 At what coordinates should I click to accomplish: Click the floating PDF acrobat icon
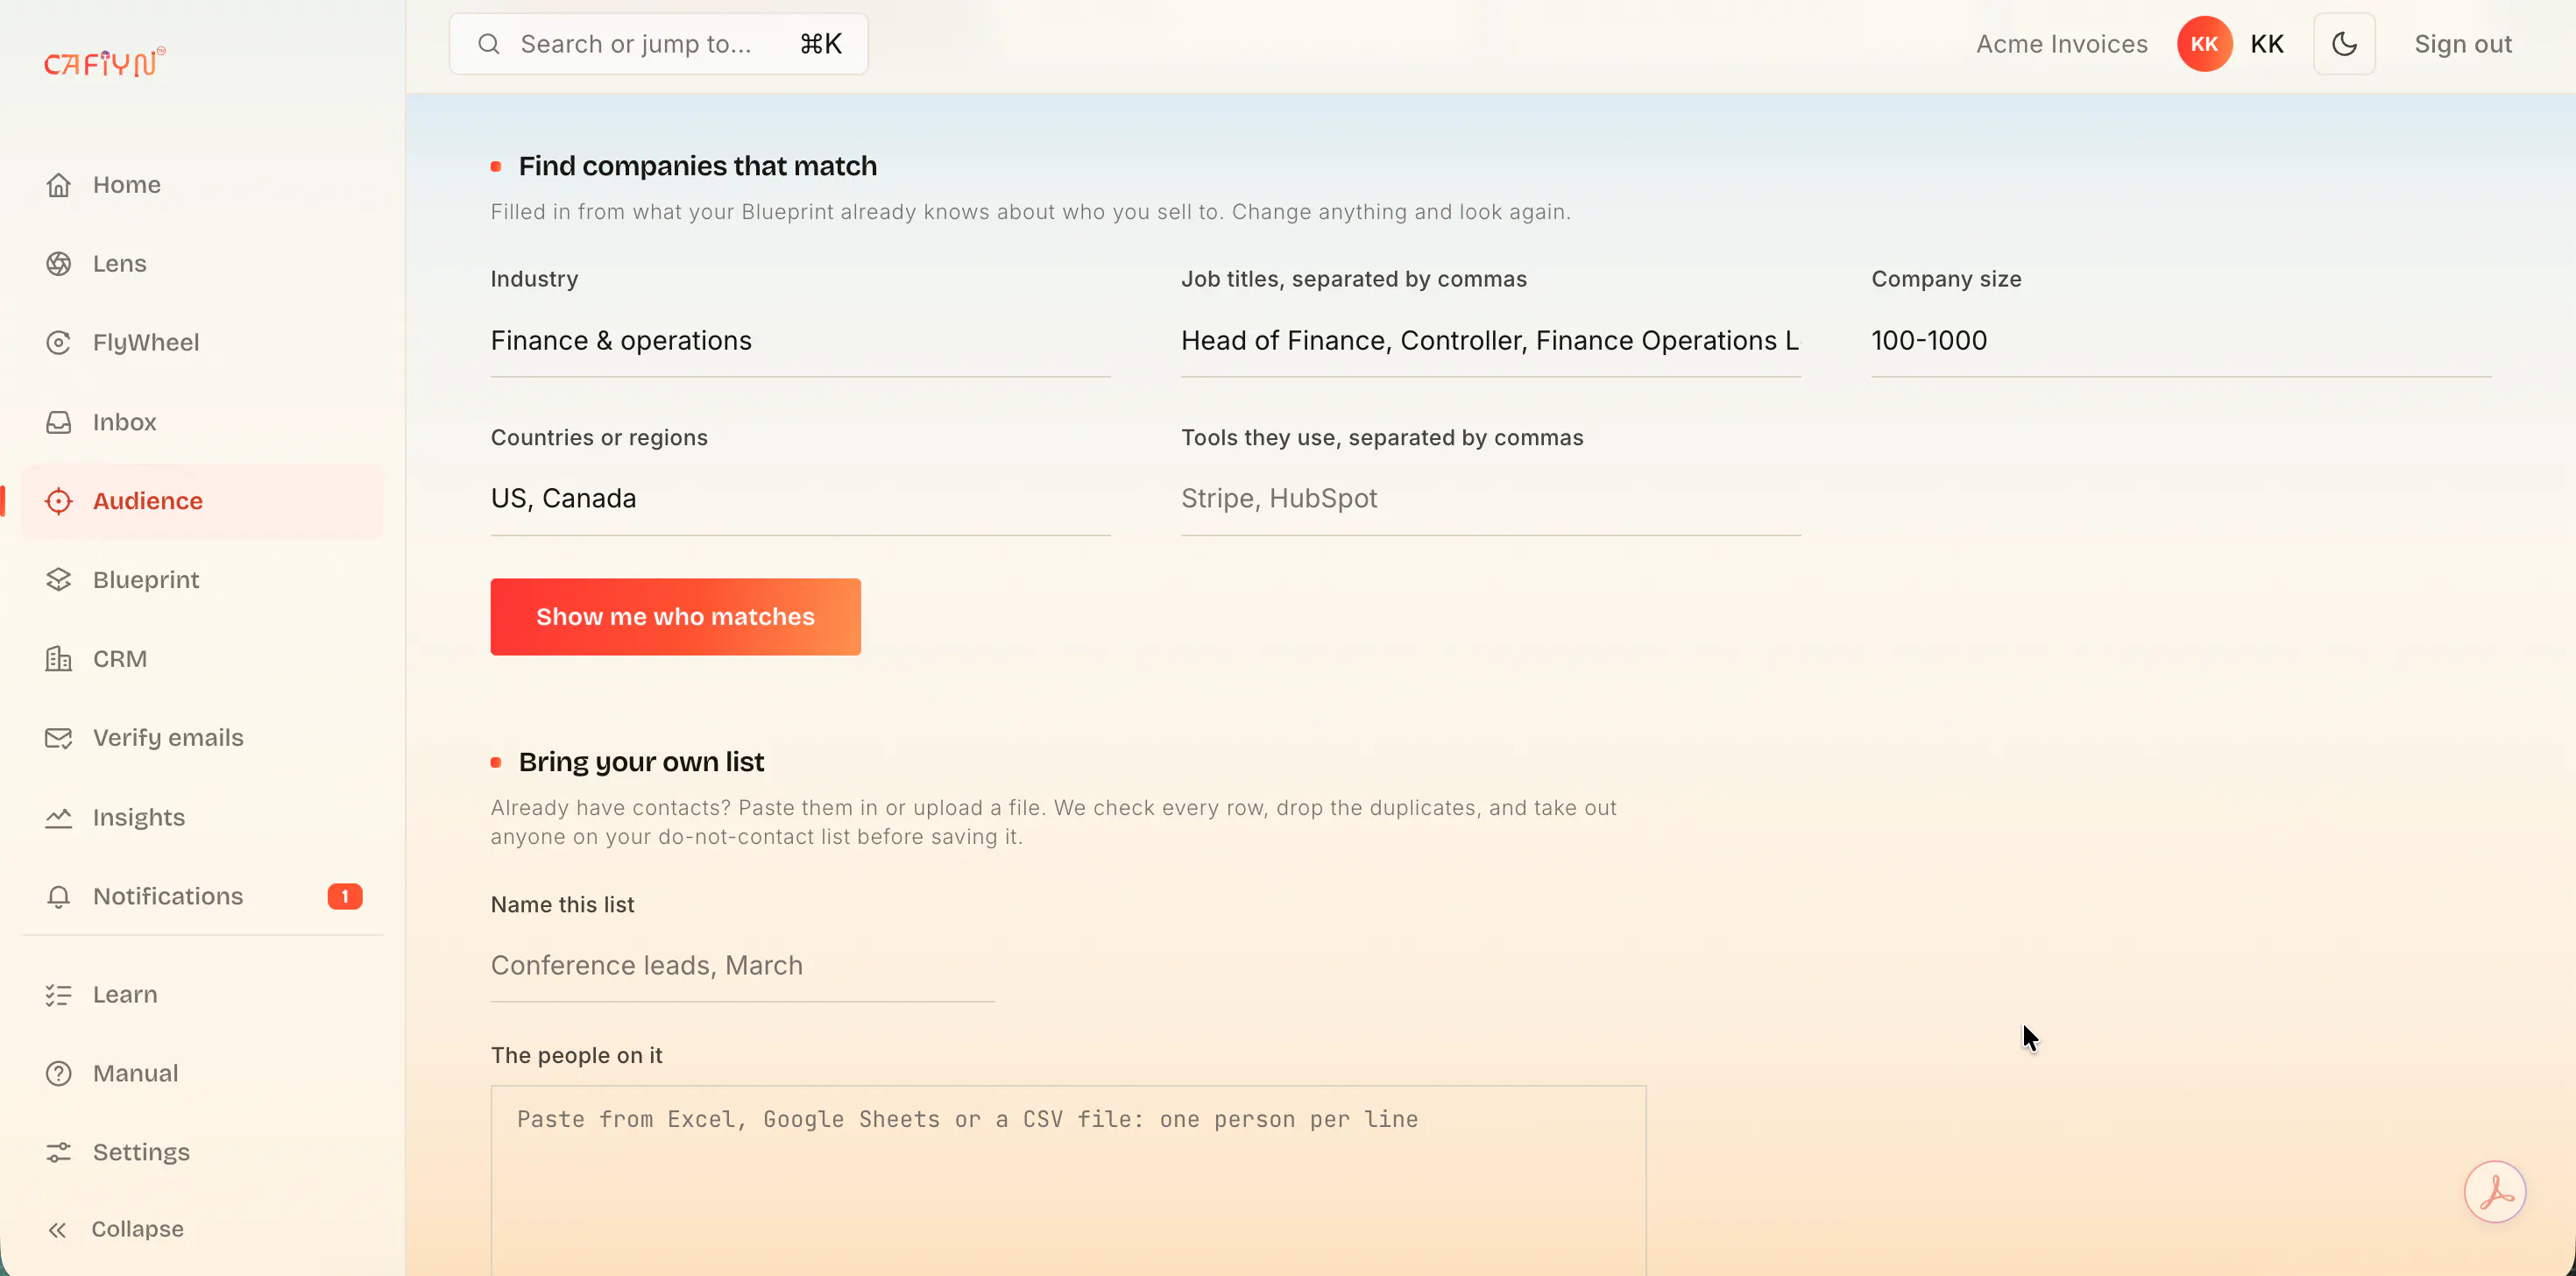coord(2494,1191)
